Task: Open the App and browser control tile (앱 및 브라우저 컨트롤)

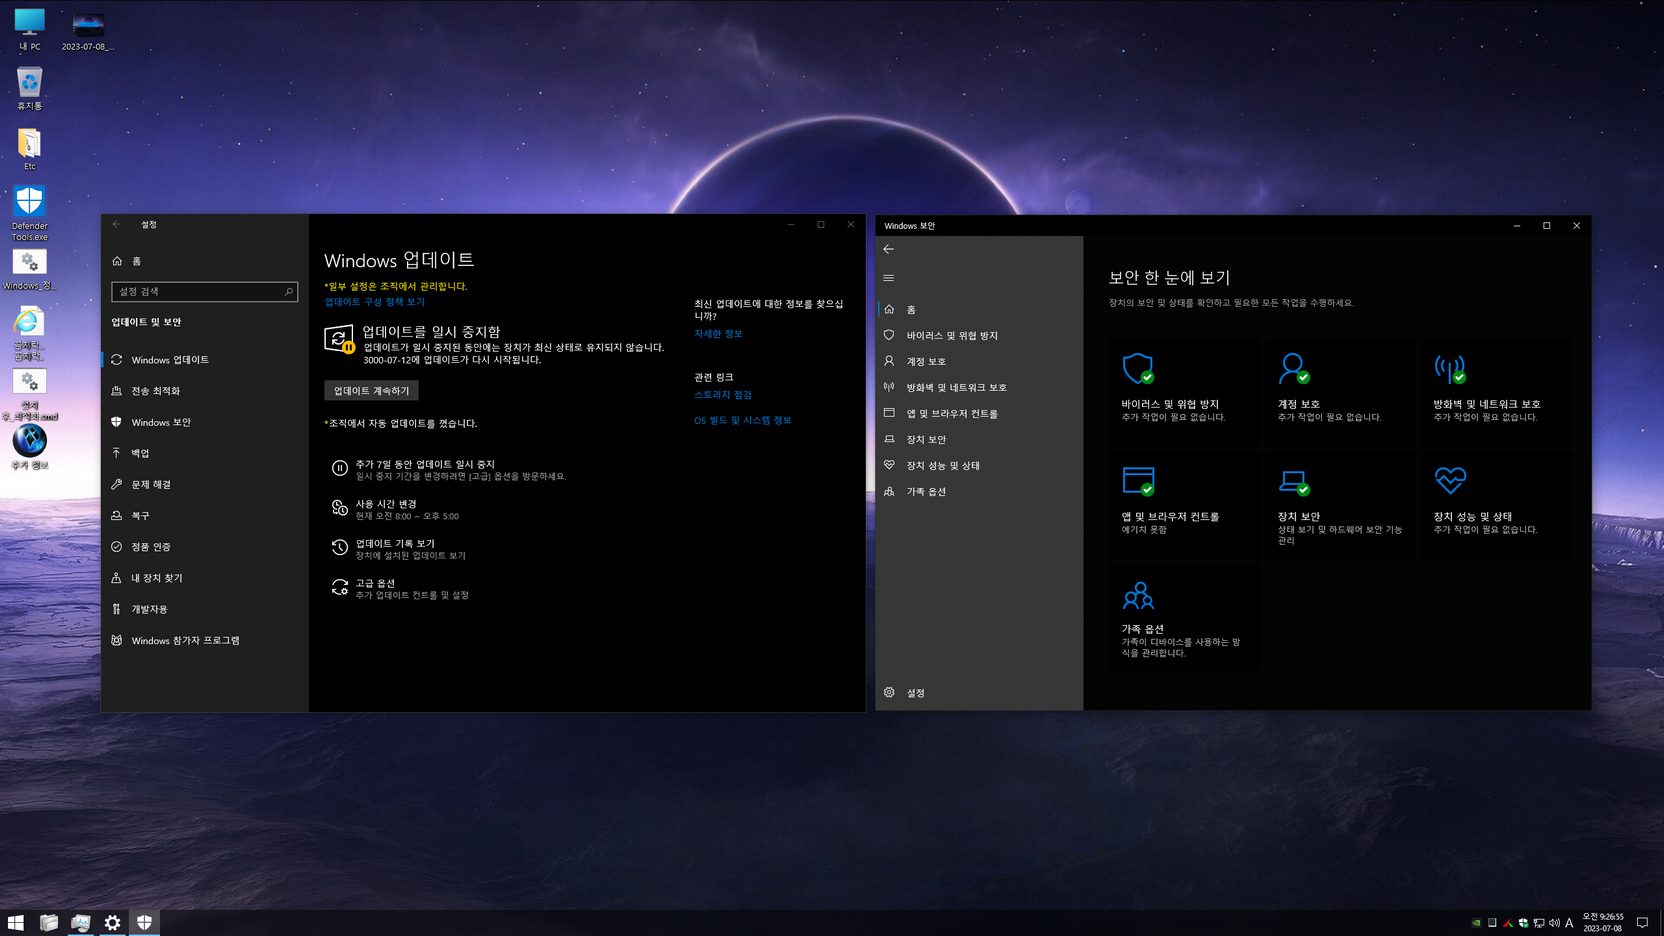Action: [1183, 505]
